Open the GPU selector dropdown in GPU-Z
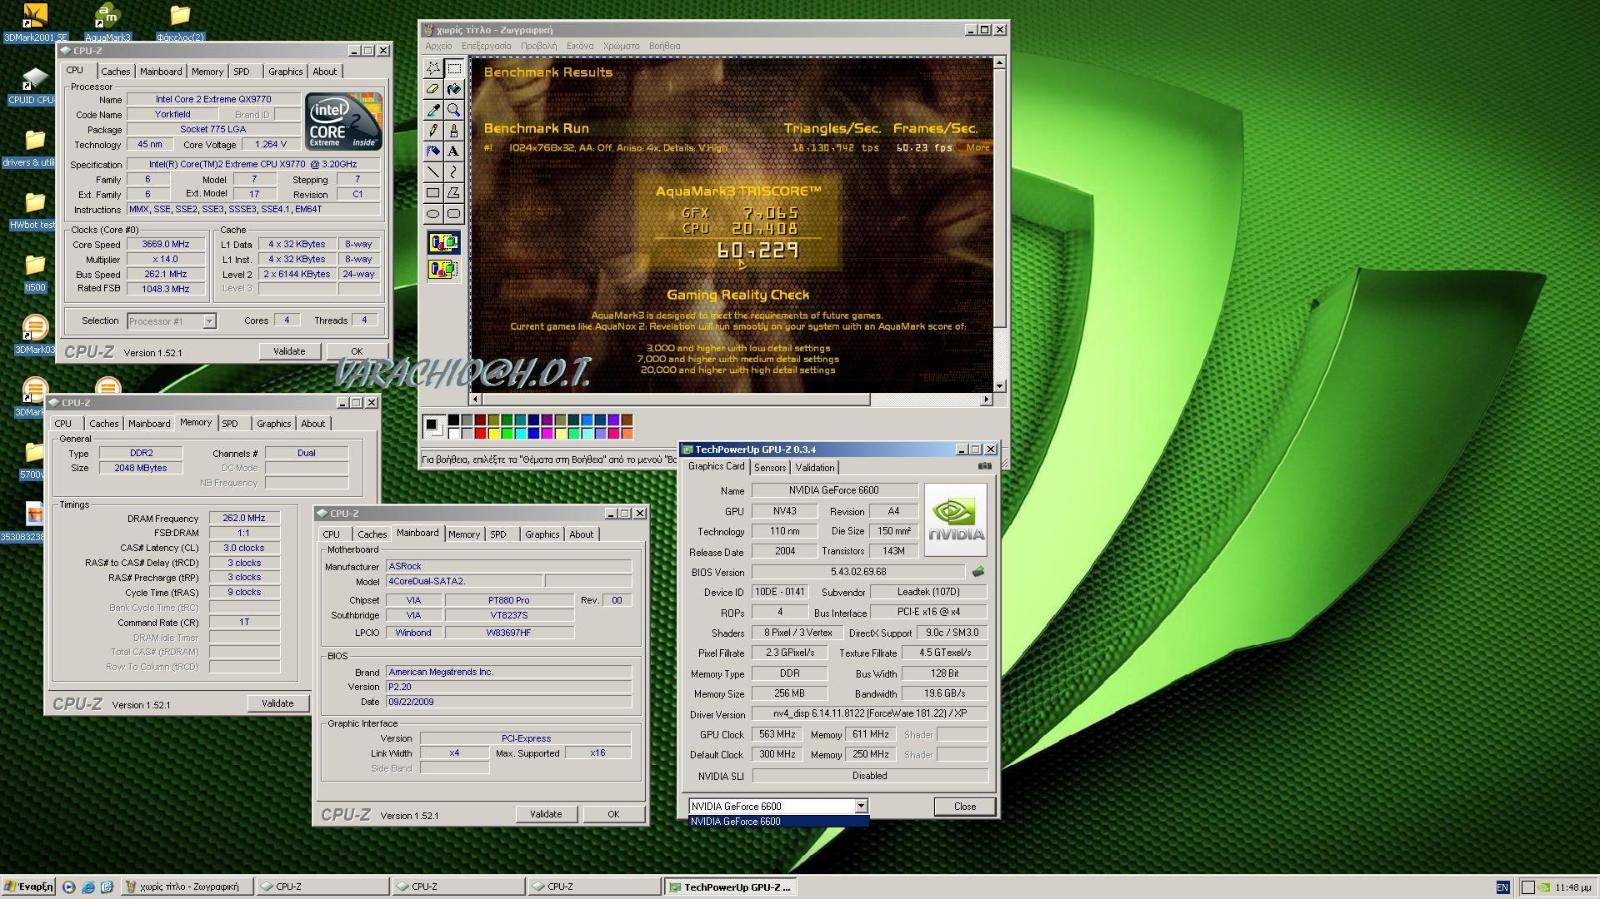 [x=860, y=806]
